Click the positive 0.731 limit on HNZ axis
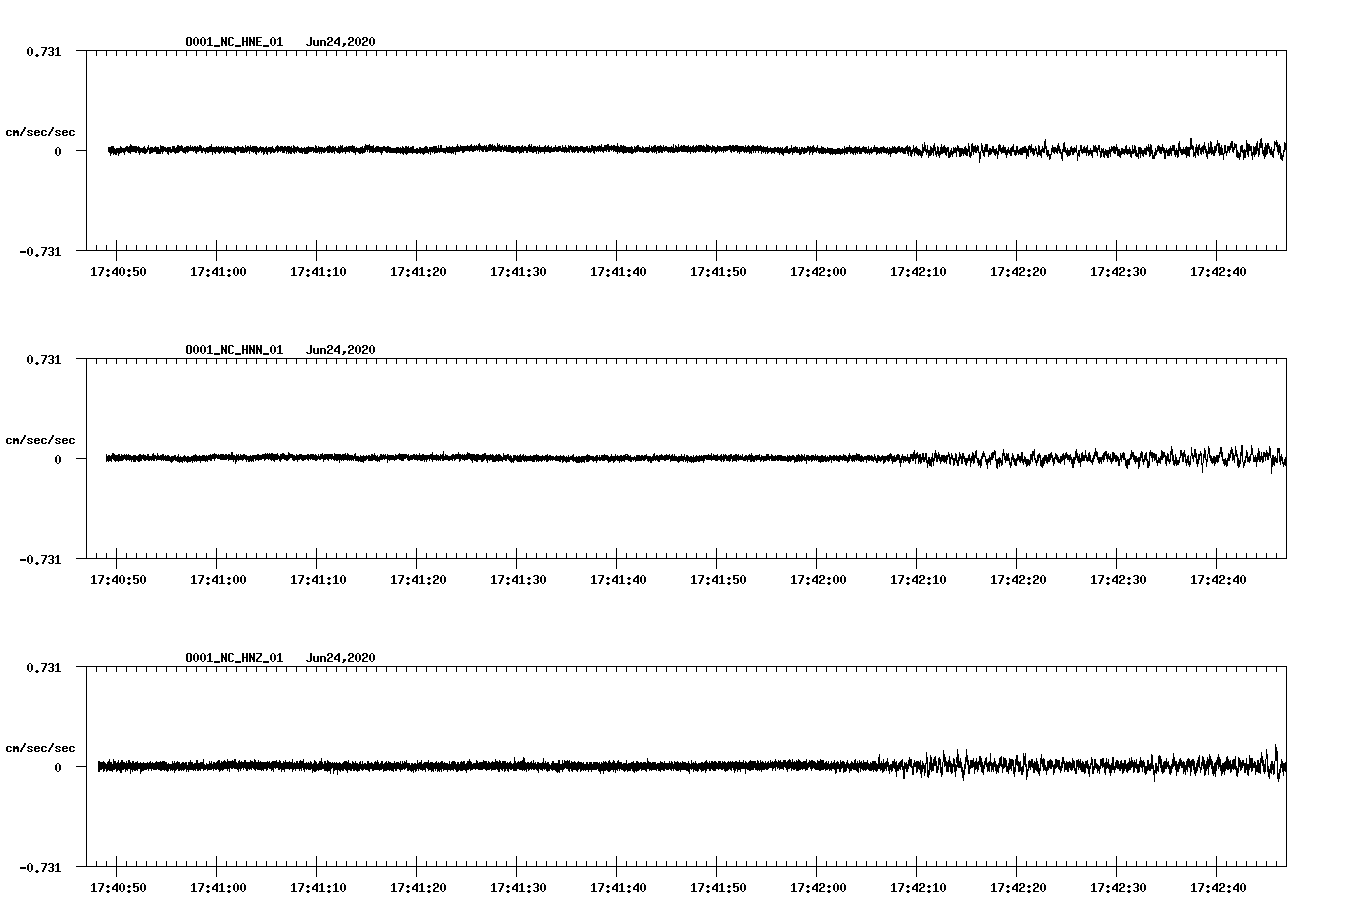The height and width of the screenshot is (924, 1358). (x=43, y=667)
